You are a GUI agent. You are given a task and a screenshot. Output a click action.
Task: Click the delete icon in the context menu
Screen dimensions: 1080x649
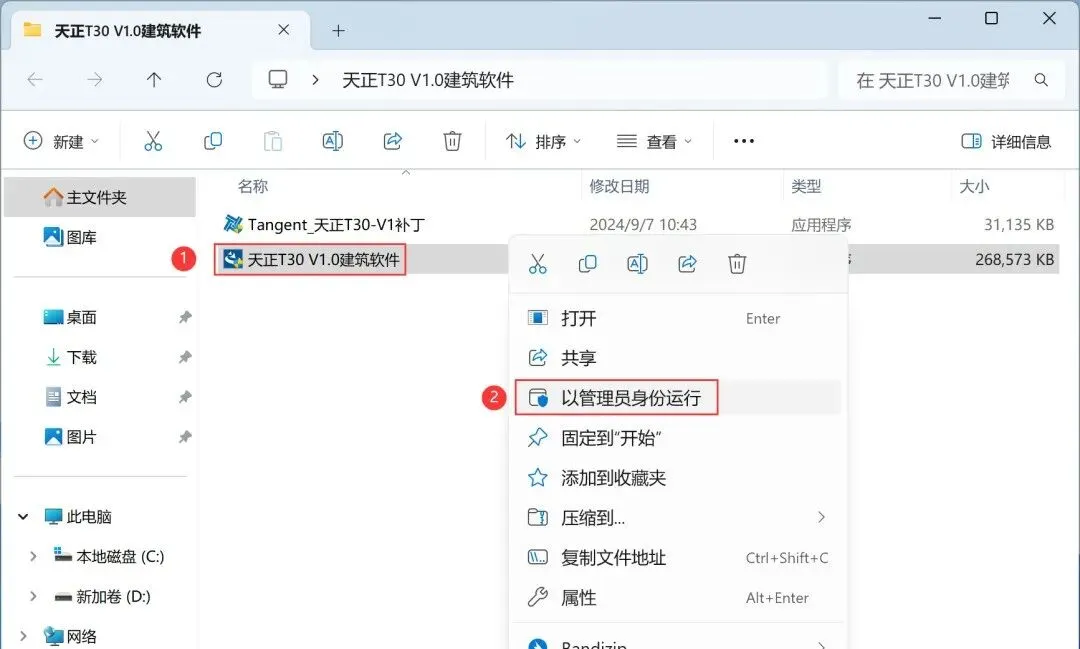737,264
